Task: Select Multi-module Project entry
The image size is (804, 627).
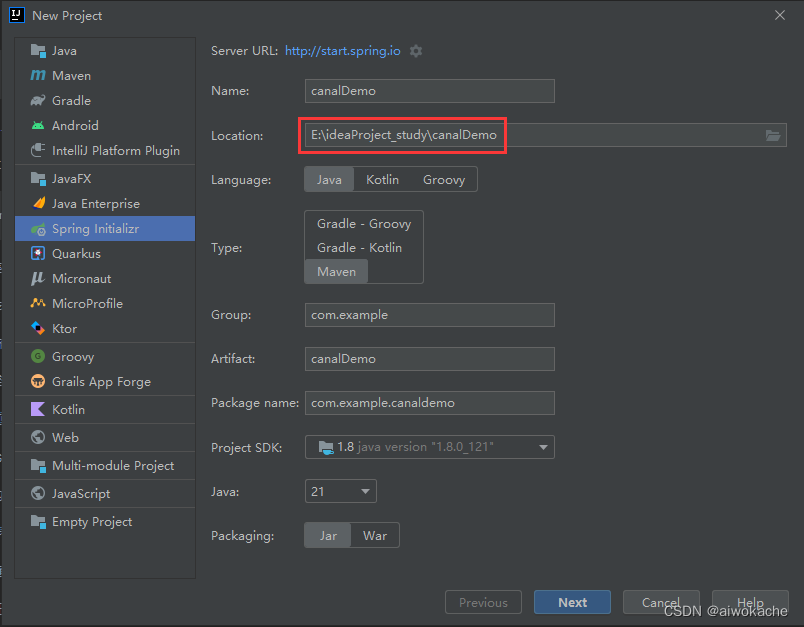Action: click(x=105, y=466)
